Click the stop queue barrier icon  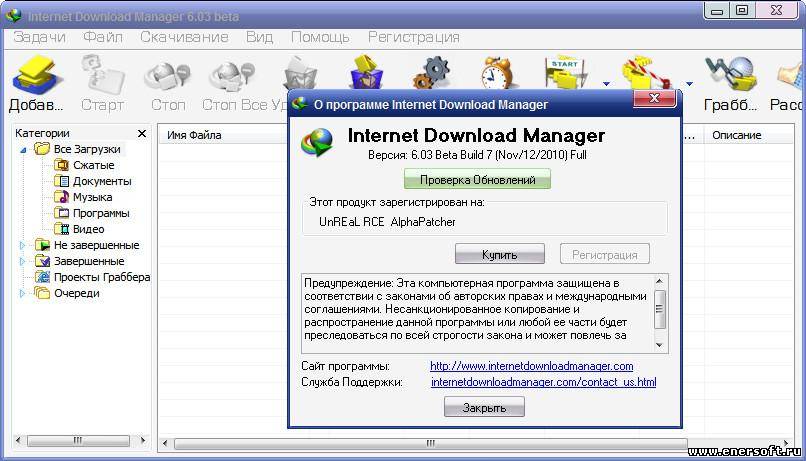[x=646, y=73]
